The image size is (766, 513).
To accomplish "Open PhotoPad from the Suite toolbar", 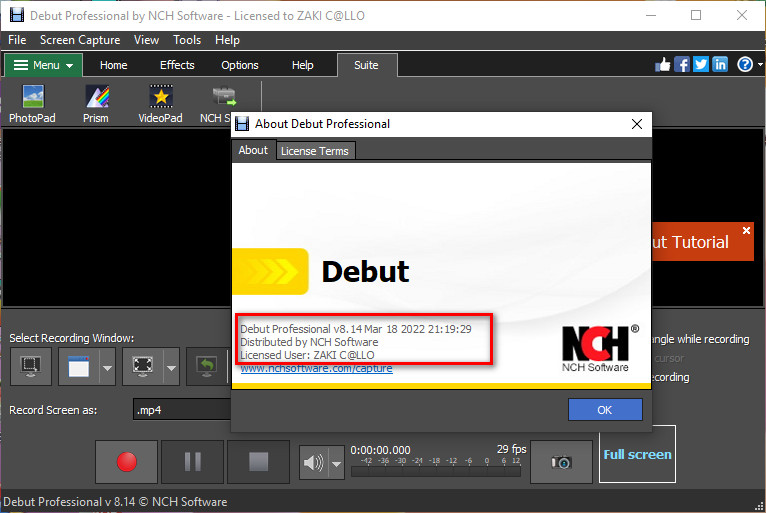I will 32,103.
